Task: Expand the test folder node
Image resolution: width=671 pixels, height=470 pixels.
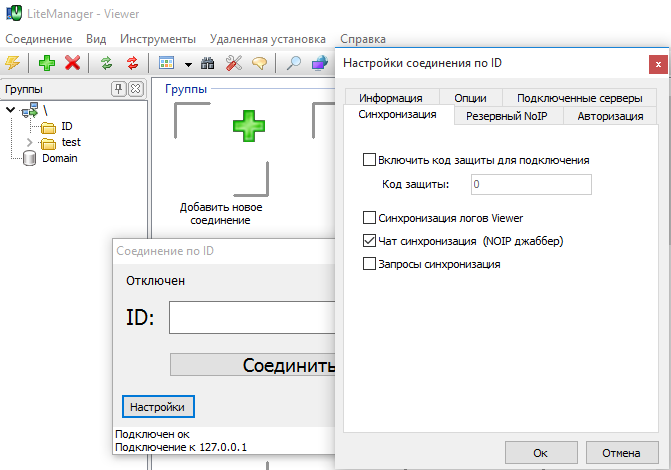Action: tap(29, 142)
